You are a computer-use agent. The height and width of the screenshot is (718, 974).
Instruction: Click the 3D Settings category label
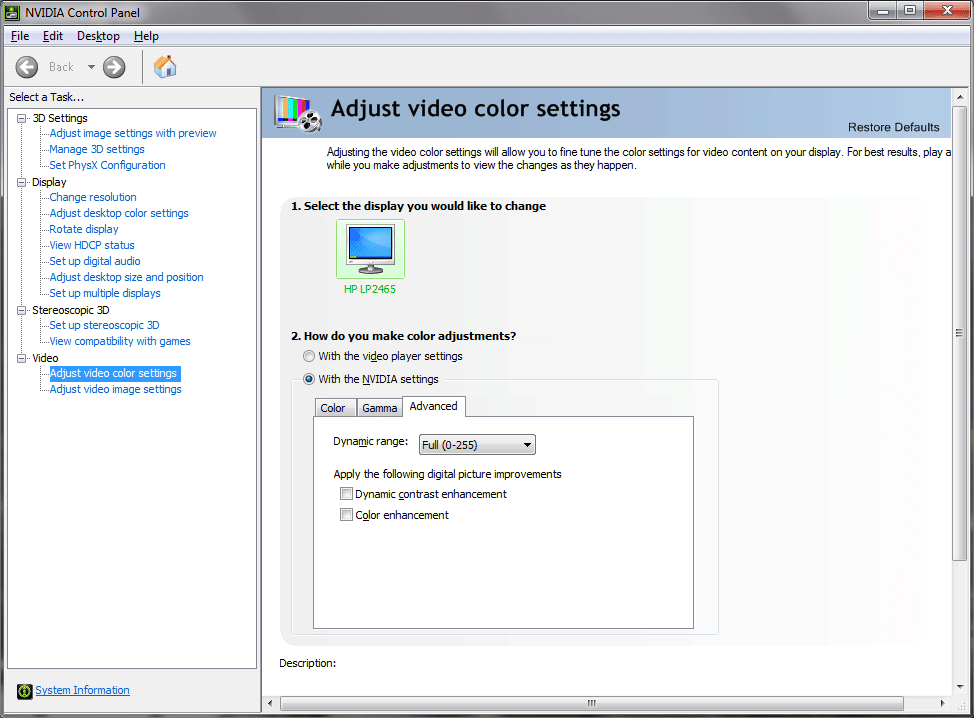(x=60, y=118)
